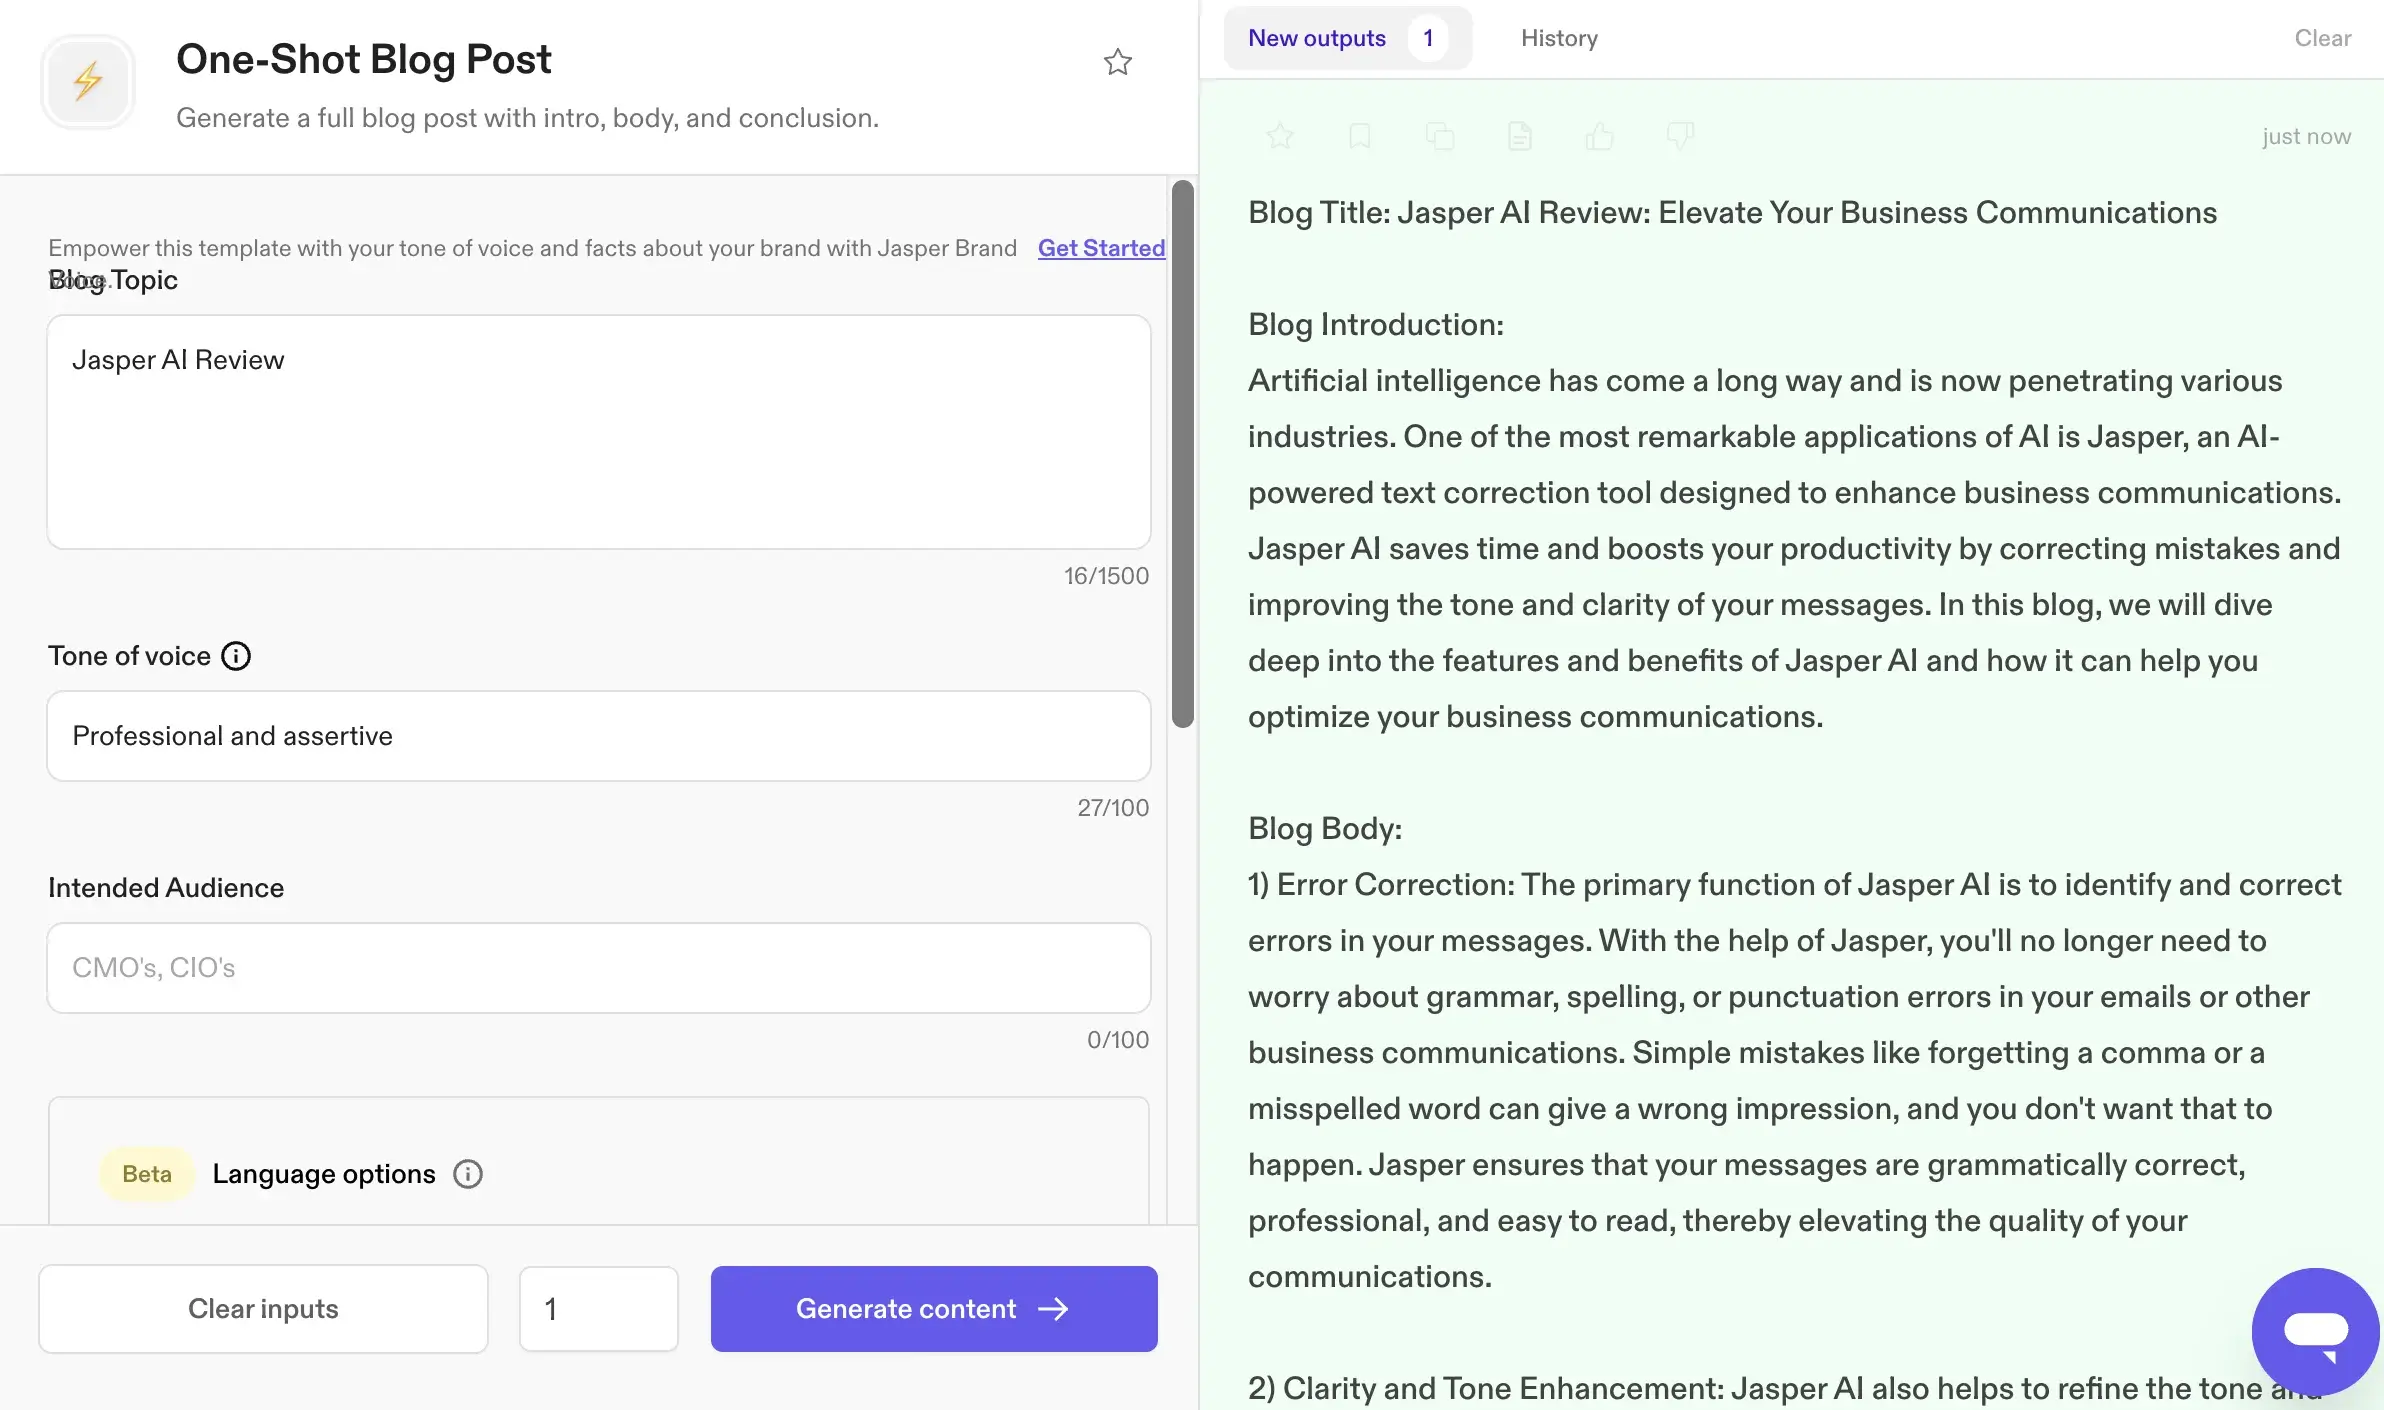Focus the Tone of voice field
Screen dimensions: 2384x1410
[x=599, y=736]
